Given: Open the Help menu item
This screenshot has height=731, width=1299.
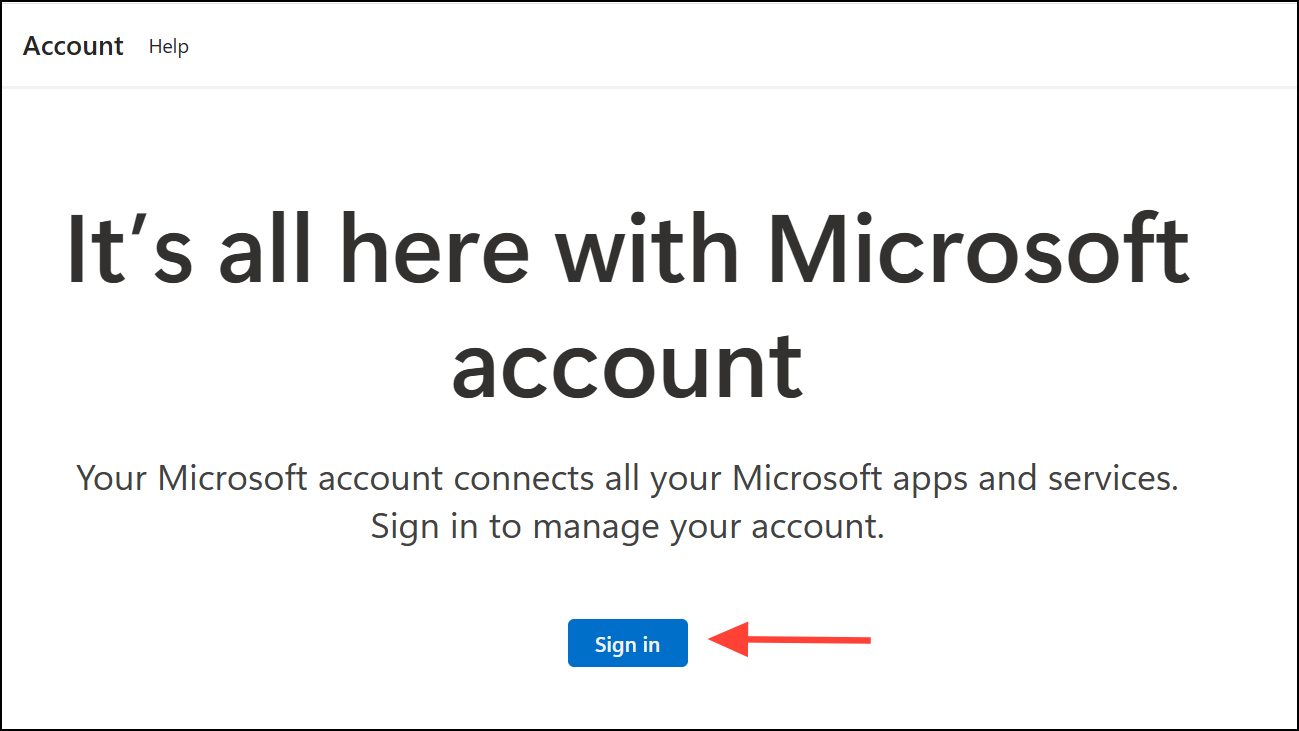Looking at the screenshot, I should [168, 47].
